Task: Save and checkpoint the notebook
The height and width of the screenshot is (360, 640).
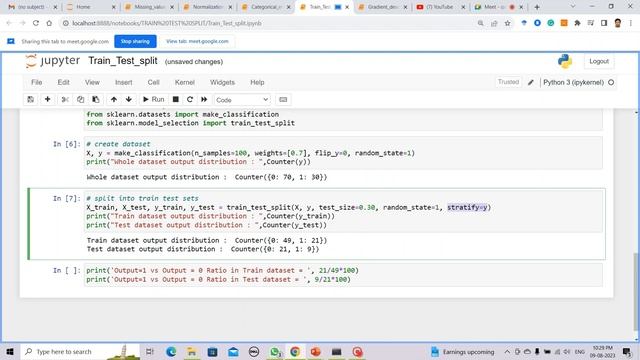Action: click(31, 100)
